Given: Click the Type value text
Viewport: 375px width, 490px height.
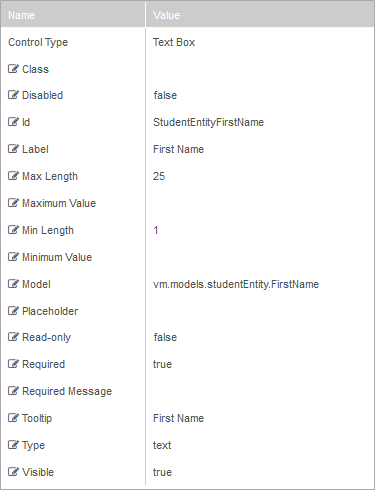Looking at the screenshot, I should [x=162, y=445].
